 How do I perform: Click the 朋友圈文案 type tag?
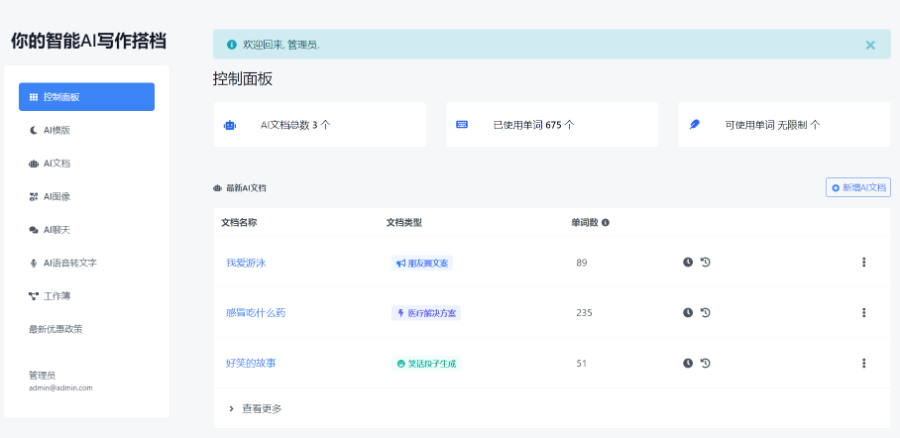[422, 263]
